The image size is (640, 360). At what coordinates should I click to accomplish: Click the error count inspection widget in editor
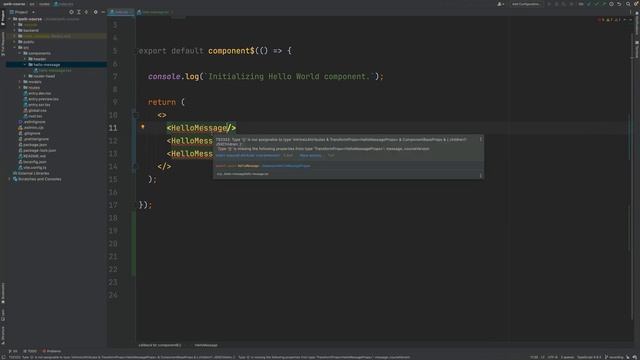click(x=609, y=20)
